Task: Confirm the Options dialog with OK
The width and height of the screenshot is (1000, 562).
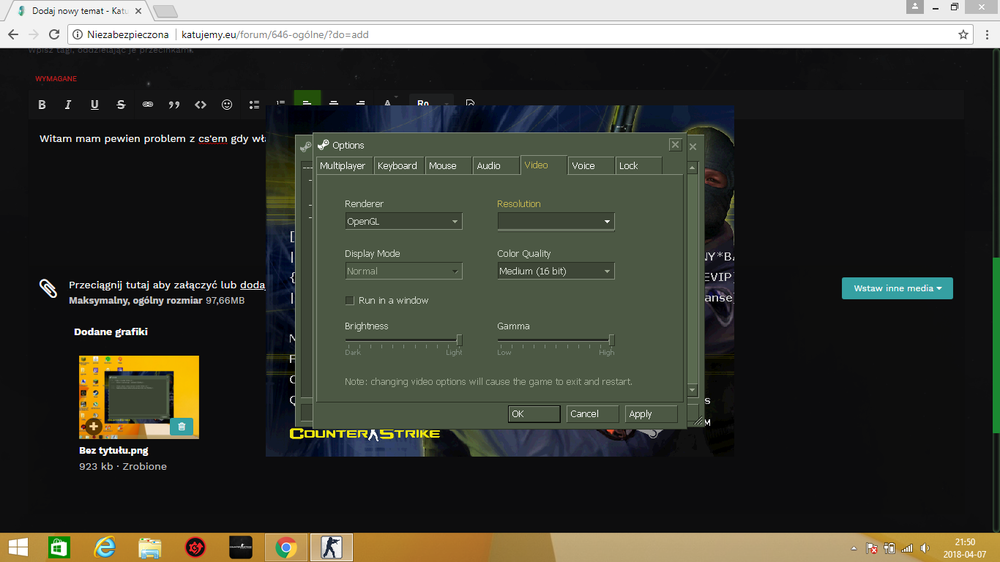Action: tap(534, 414)
